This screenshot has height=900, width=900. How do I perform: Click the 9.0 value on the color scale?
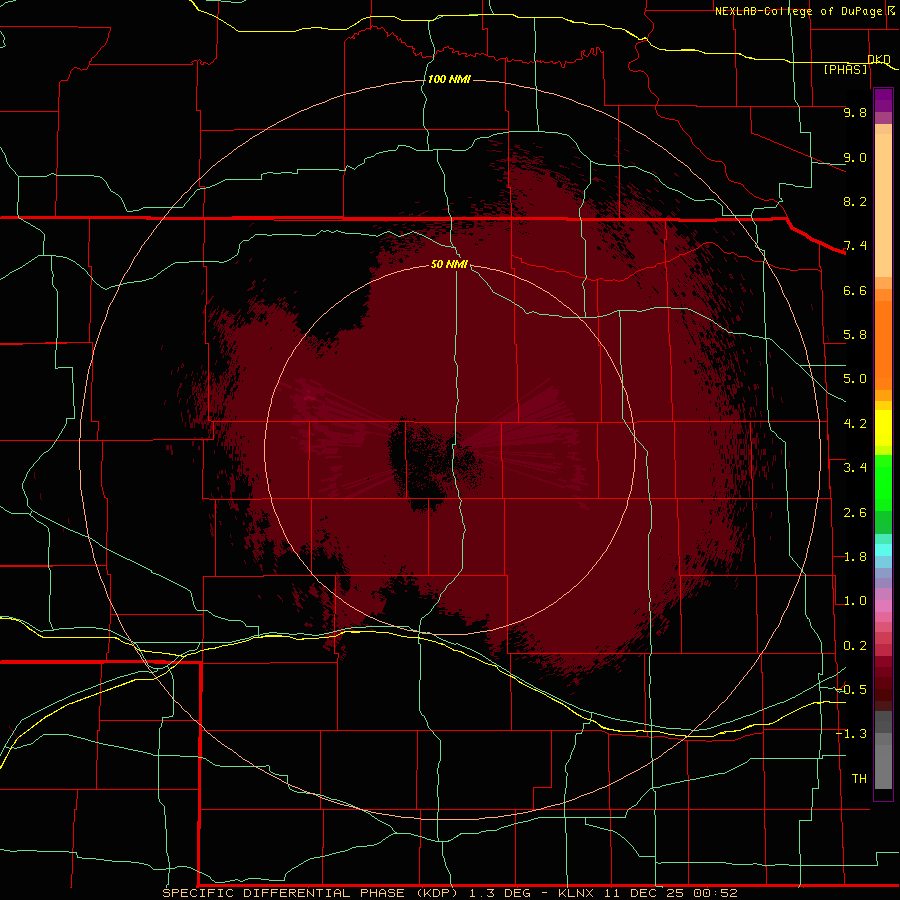(x=855, y=158)
